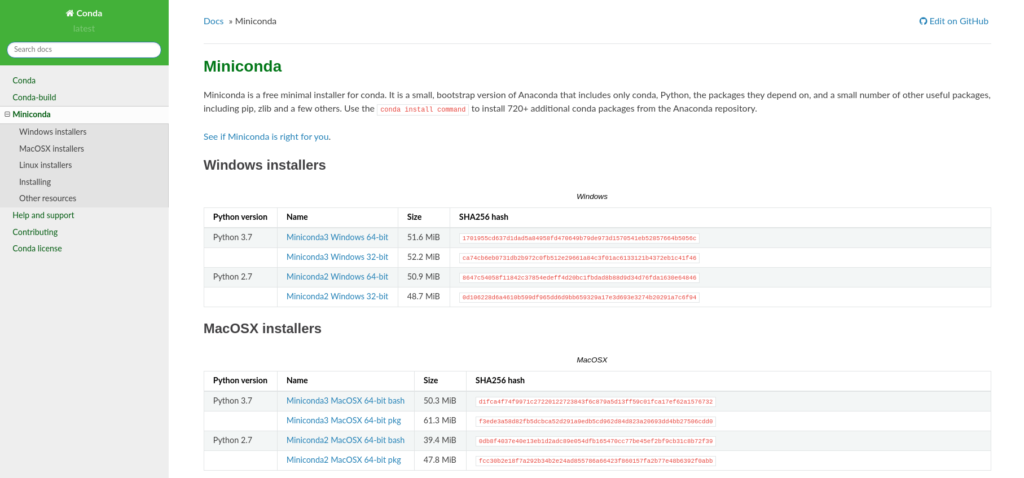Select the '39.4 MiB' size cell
The width and height of the screenshot is (1024, 478).
tap(440, 440)
